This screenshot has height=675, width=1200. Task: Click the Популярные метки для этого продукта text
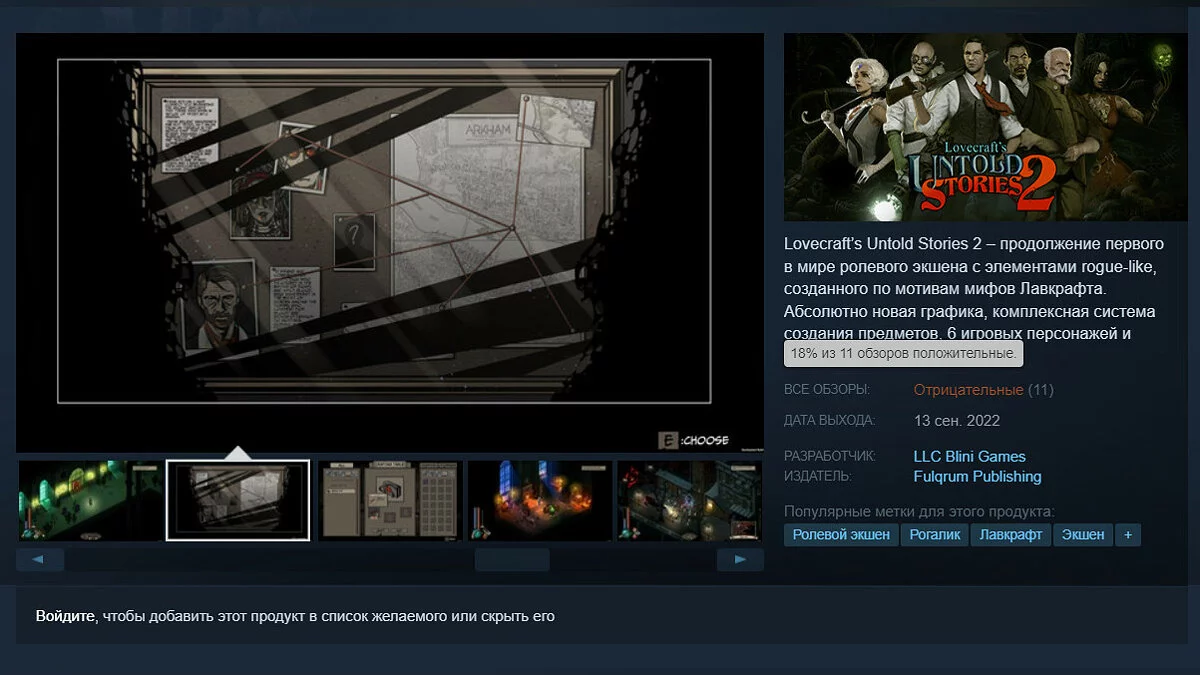[919, 511]
